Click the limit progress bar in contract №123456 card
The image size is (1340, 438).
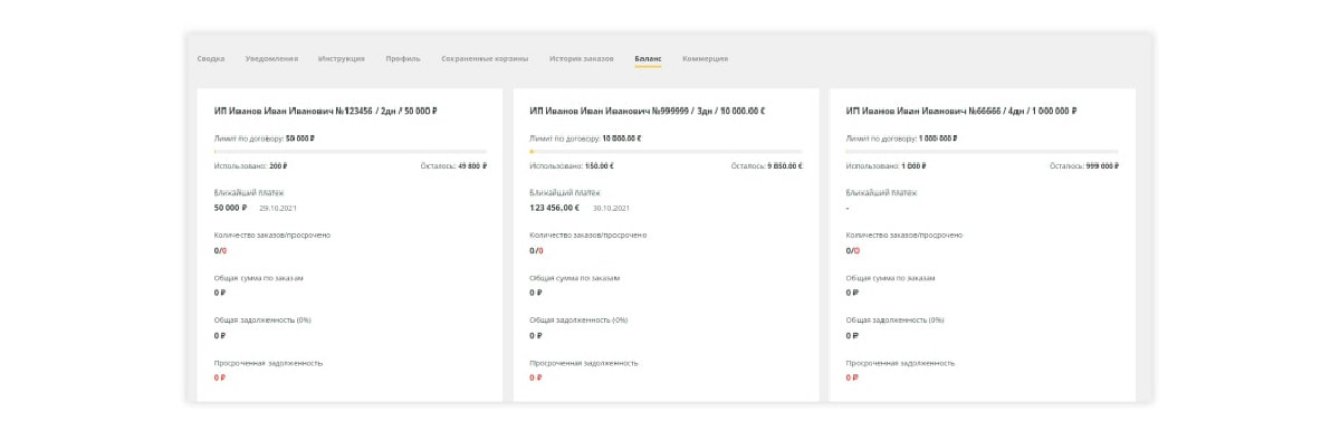click(x=350, y=152)
